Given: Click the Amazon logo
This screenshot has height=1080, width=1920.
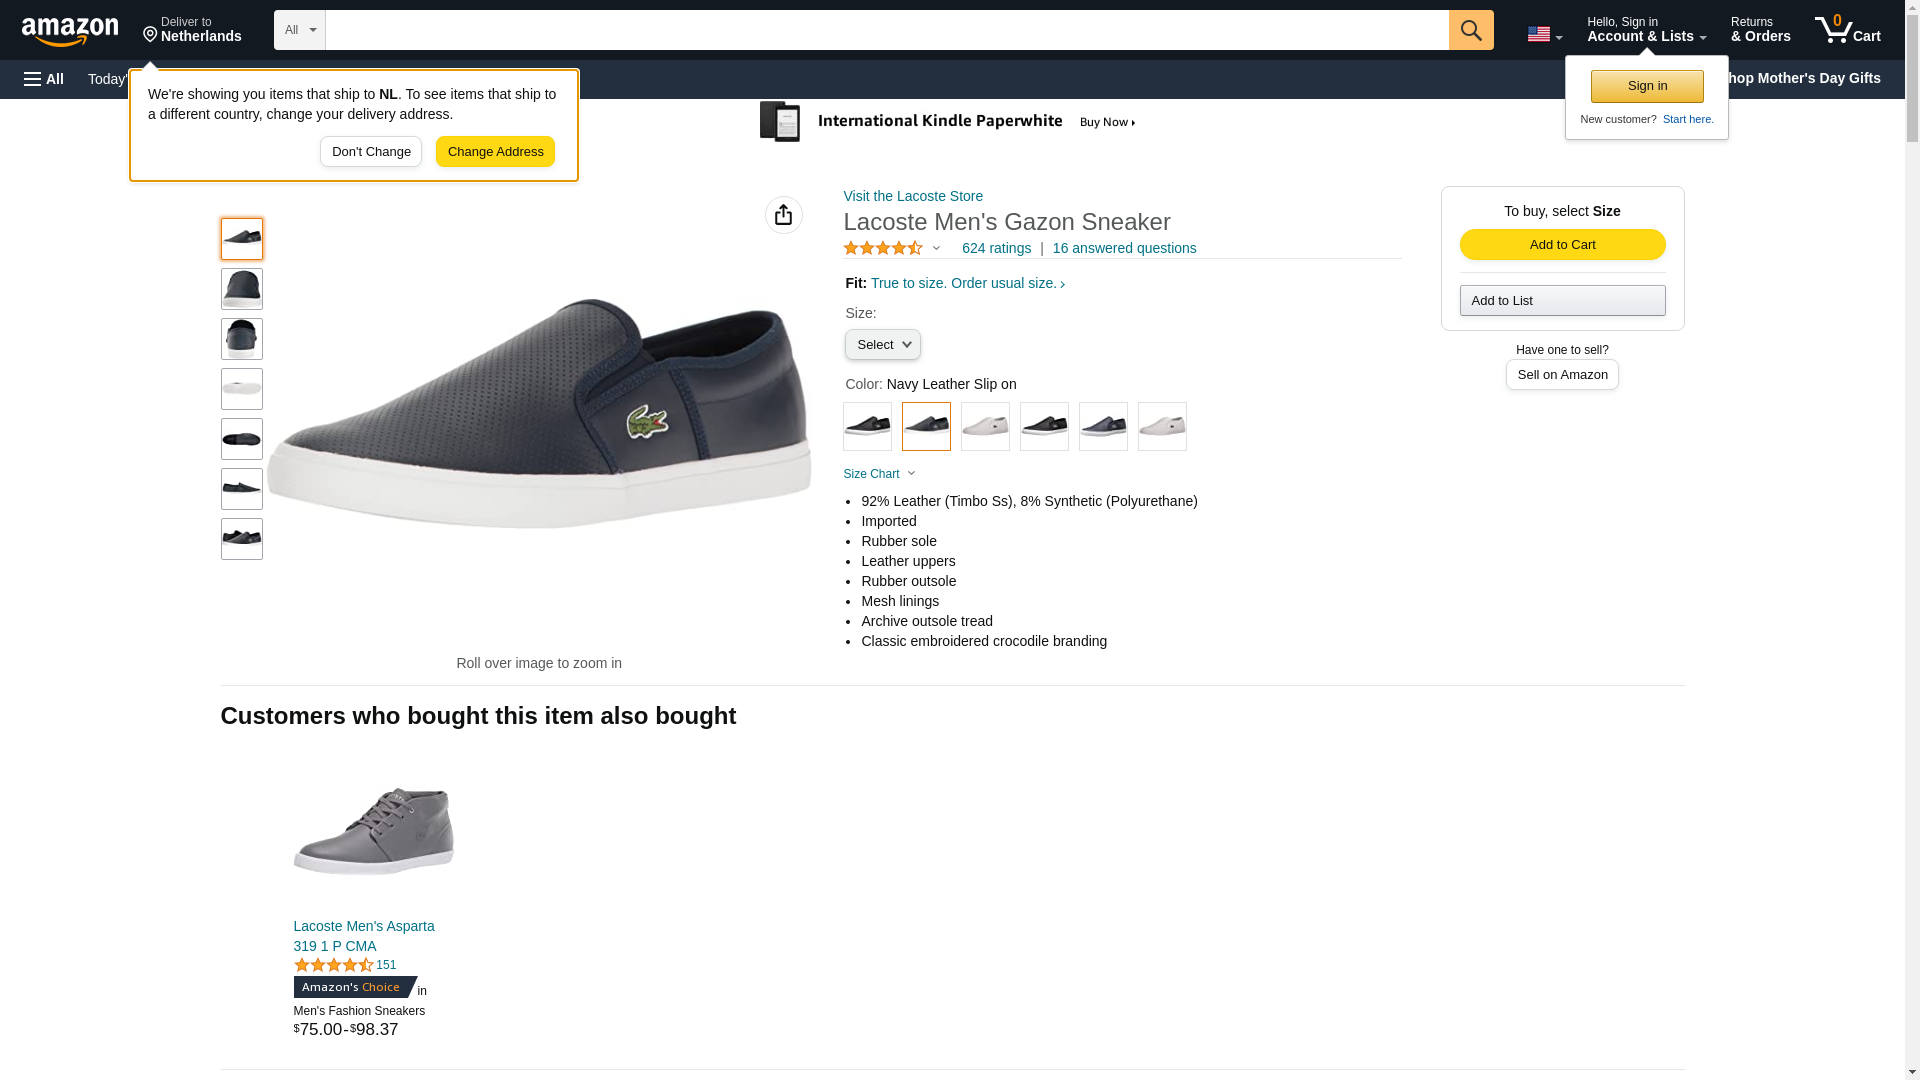Looking at the screenshot, I should [70, 32].
